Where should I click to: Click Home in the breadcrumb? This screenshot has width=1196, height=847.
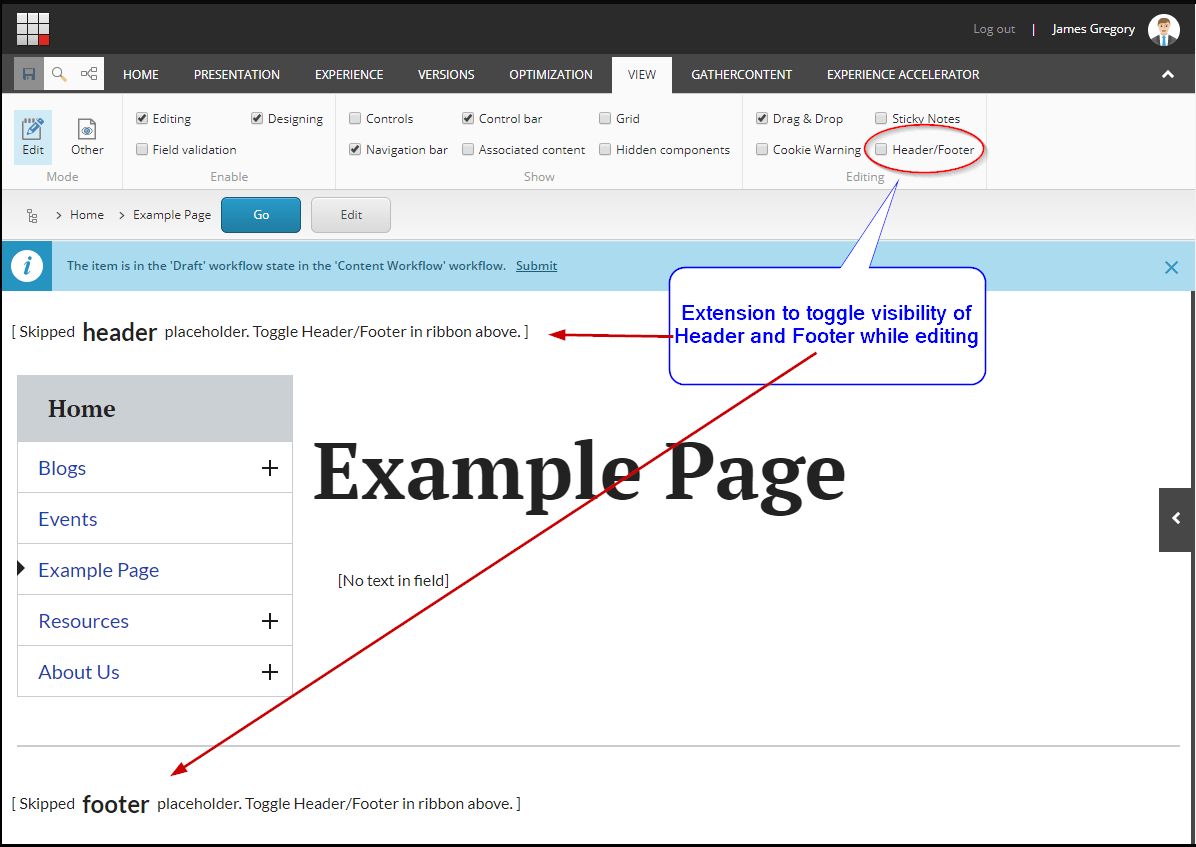coord(87,215)
